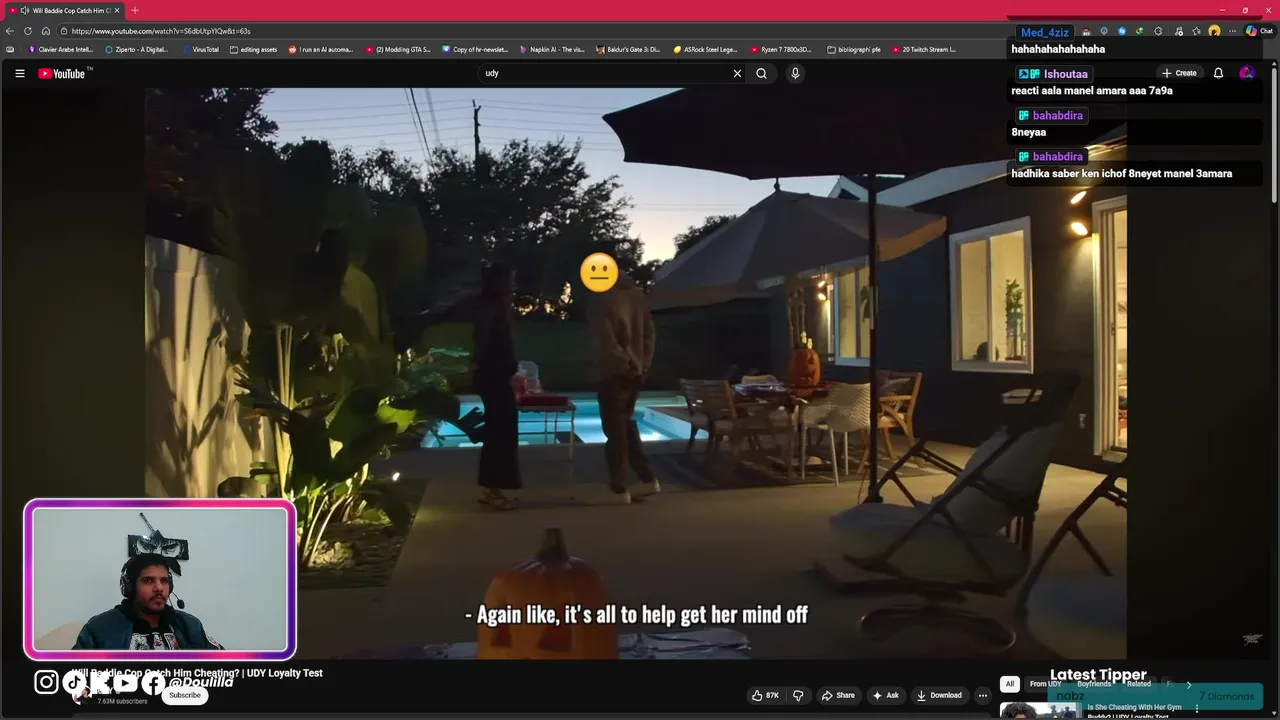Open the YouTube account avatar menu

pyautogui.click(x=1246, y=73)
